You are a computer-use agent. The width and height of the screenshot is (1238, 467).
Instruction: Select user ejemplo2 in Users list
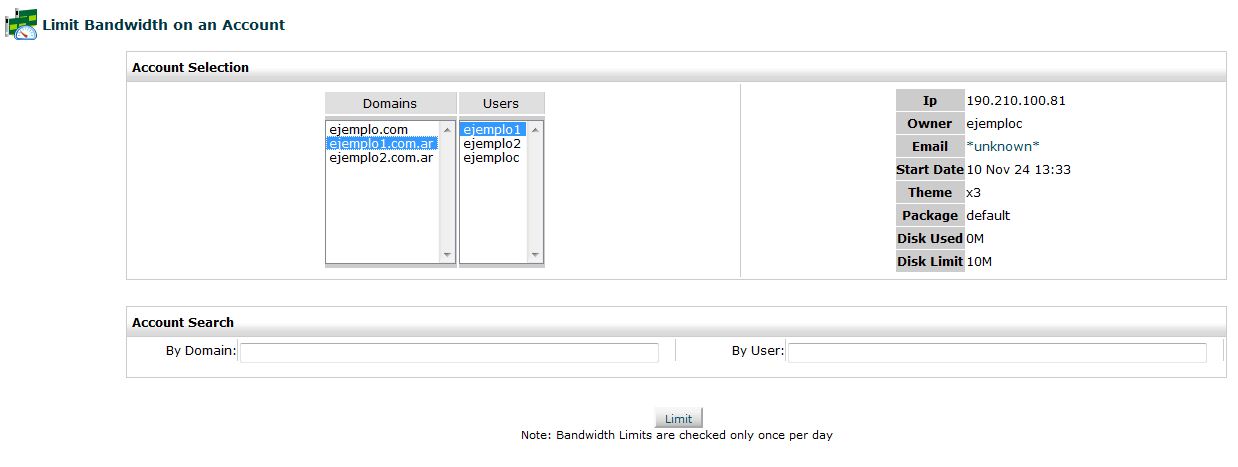coord(492,143)
